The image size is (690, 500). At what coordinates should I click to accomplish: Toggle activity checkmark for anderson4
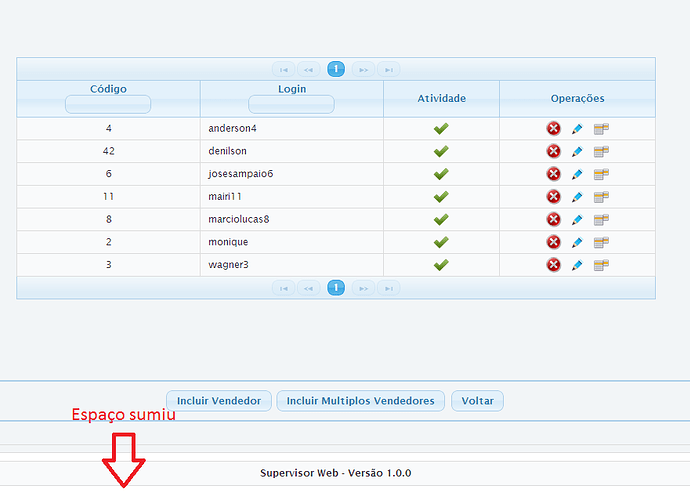coord(441,129)
